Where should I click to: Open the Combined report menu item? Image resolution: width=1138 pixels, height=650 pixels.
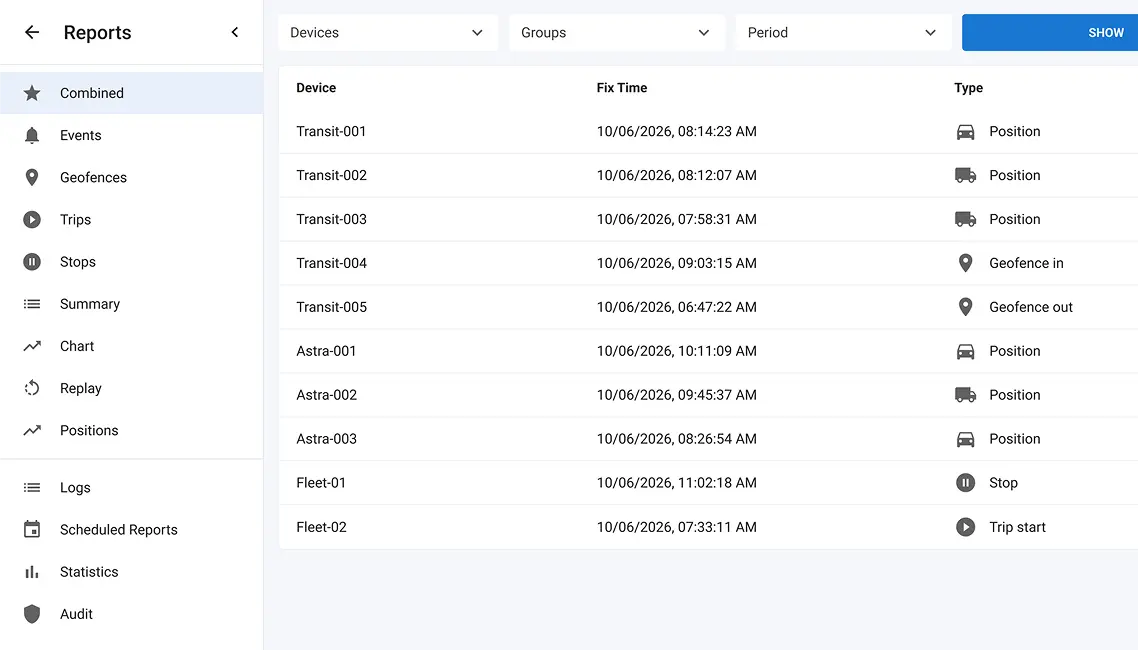pos(131,93)
